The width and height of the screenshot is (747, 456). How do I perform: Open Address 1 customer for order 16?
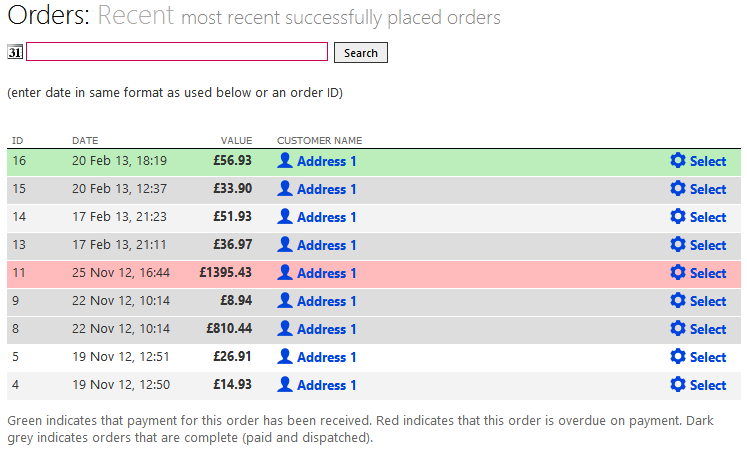(x=326, y=161)
